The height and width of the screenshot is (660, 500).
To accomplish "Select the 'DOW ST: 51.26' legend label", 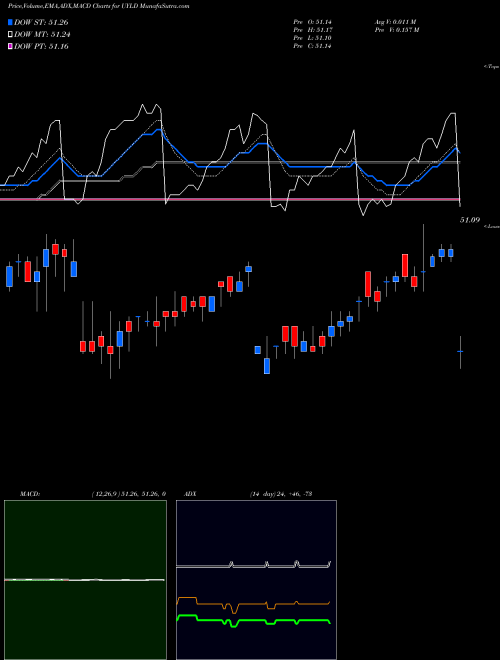I will tap(41, 22).
